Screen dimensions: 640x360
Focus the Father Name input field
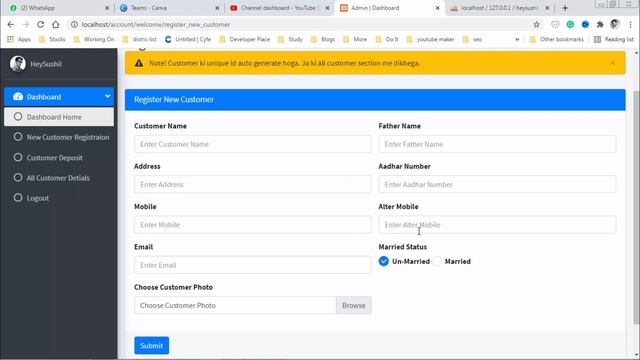pyautogui.click(x=497, y=144)
